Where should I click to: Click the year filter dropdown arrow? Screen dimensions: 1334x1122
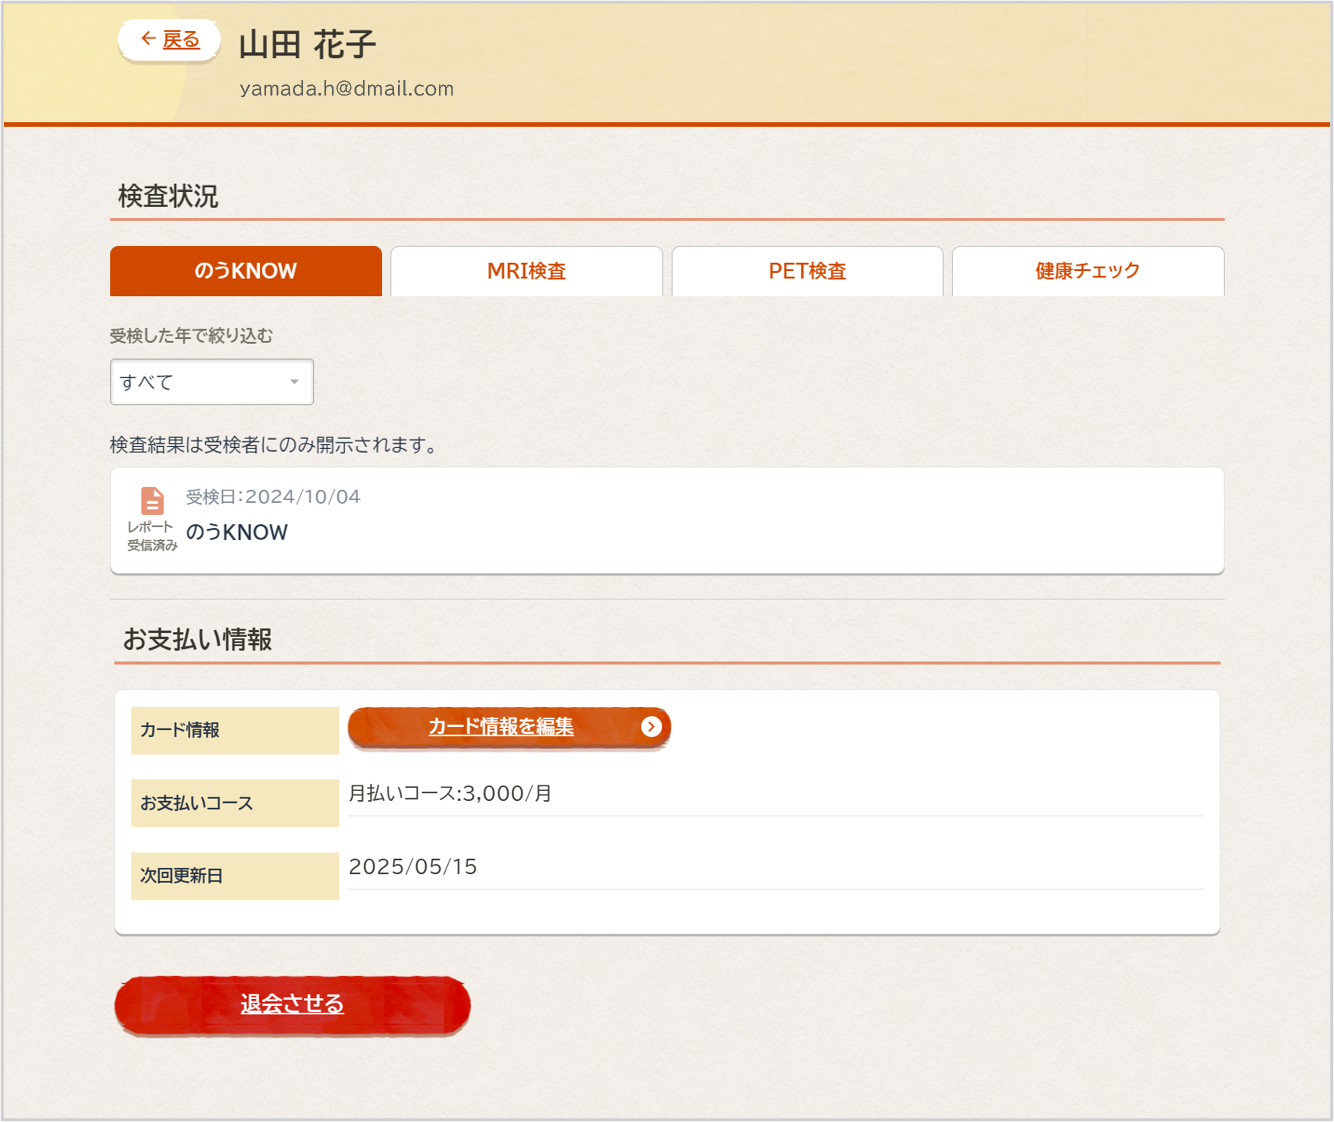(x=294, y=382)
